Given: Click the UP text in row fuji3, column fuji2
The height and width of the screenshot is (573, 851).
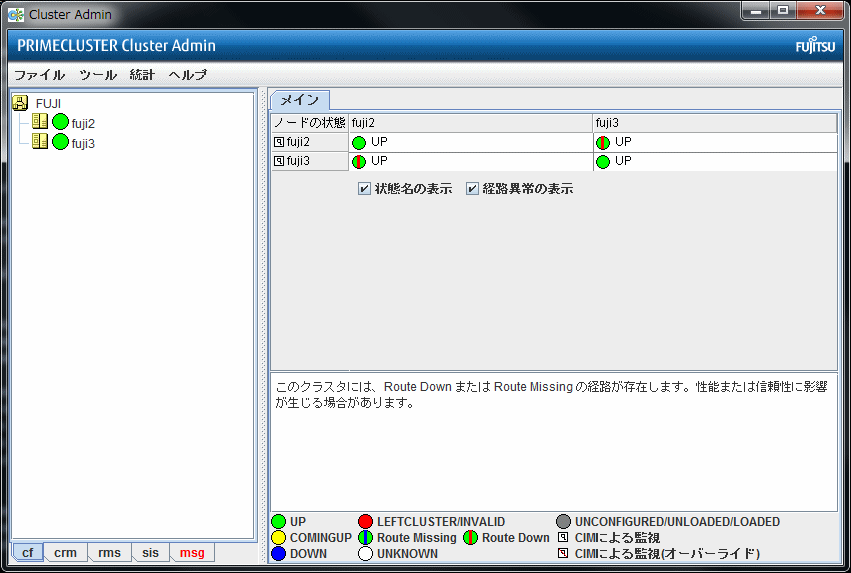Looking at the screenshot, I should [379, 161].
